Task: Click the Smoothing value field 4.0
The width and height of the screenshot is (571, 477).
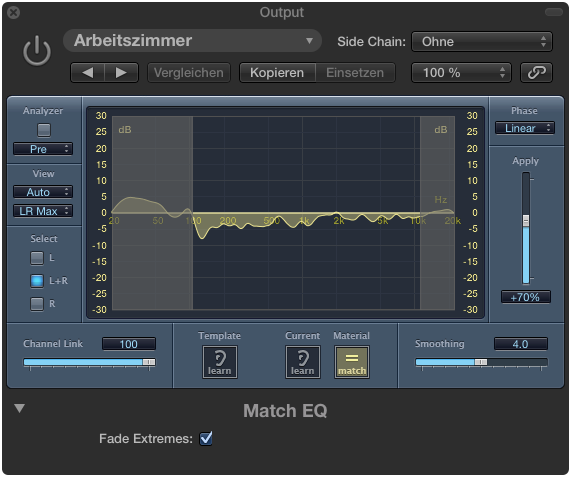Action: [x=520, y=344]
